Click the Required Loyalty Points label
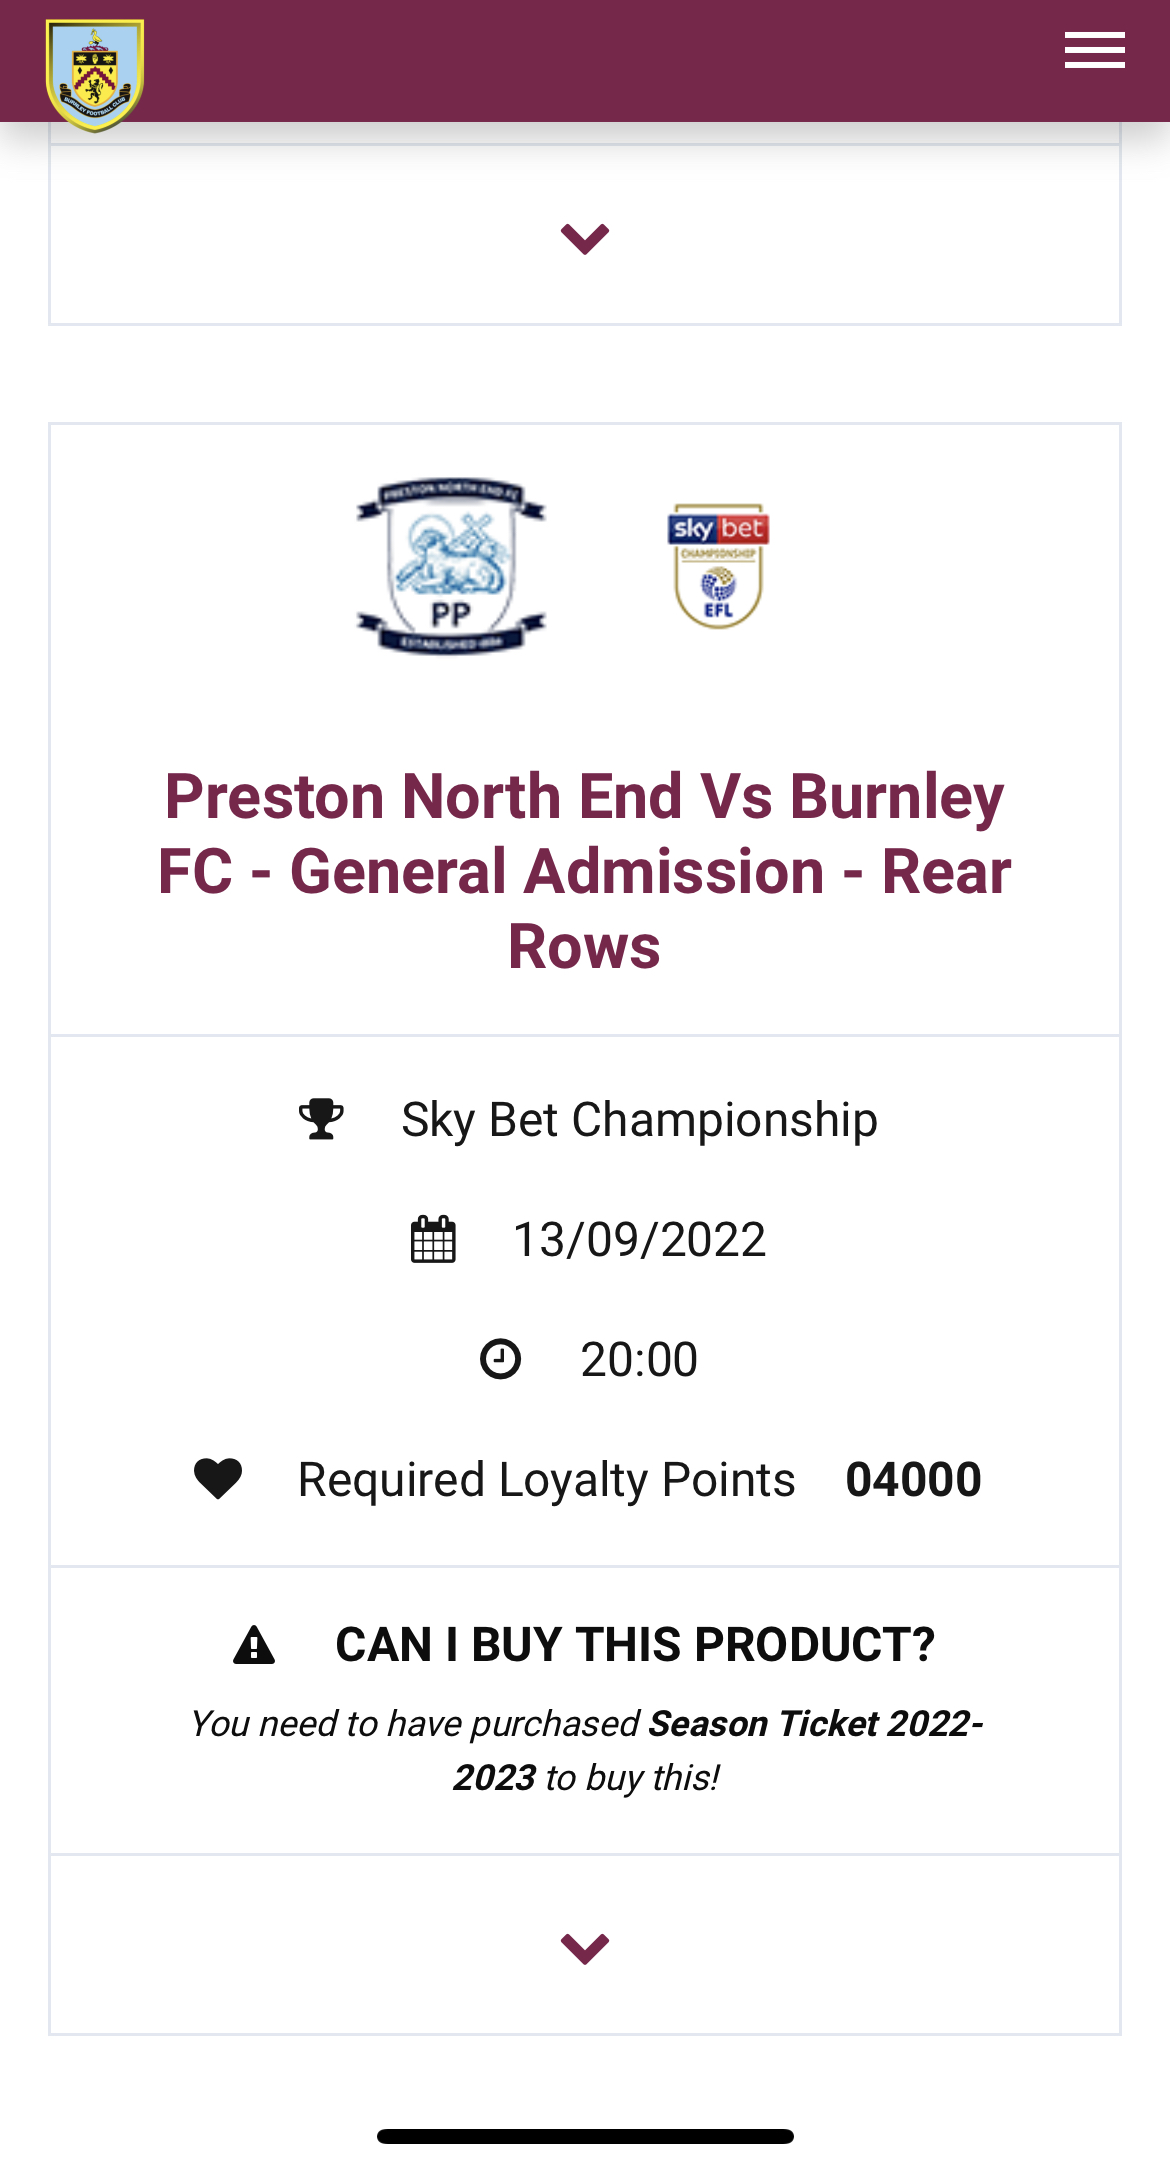Image resolution: width=1170 pixels, height=2168 pixels. (546, 1479)
